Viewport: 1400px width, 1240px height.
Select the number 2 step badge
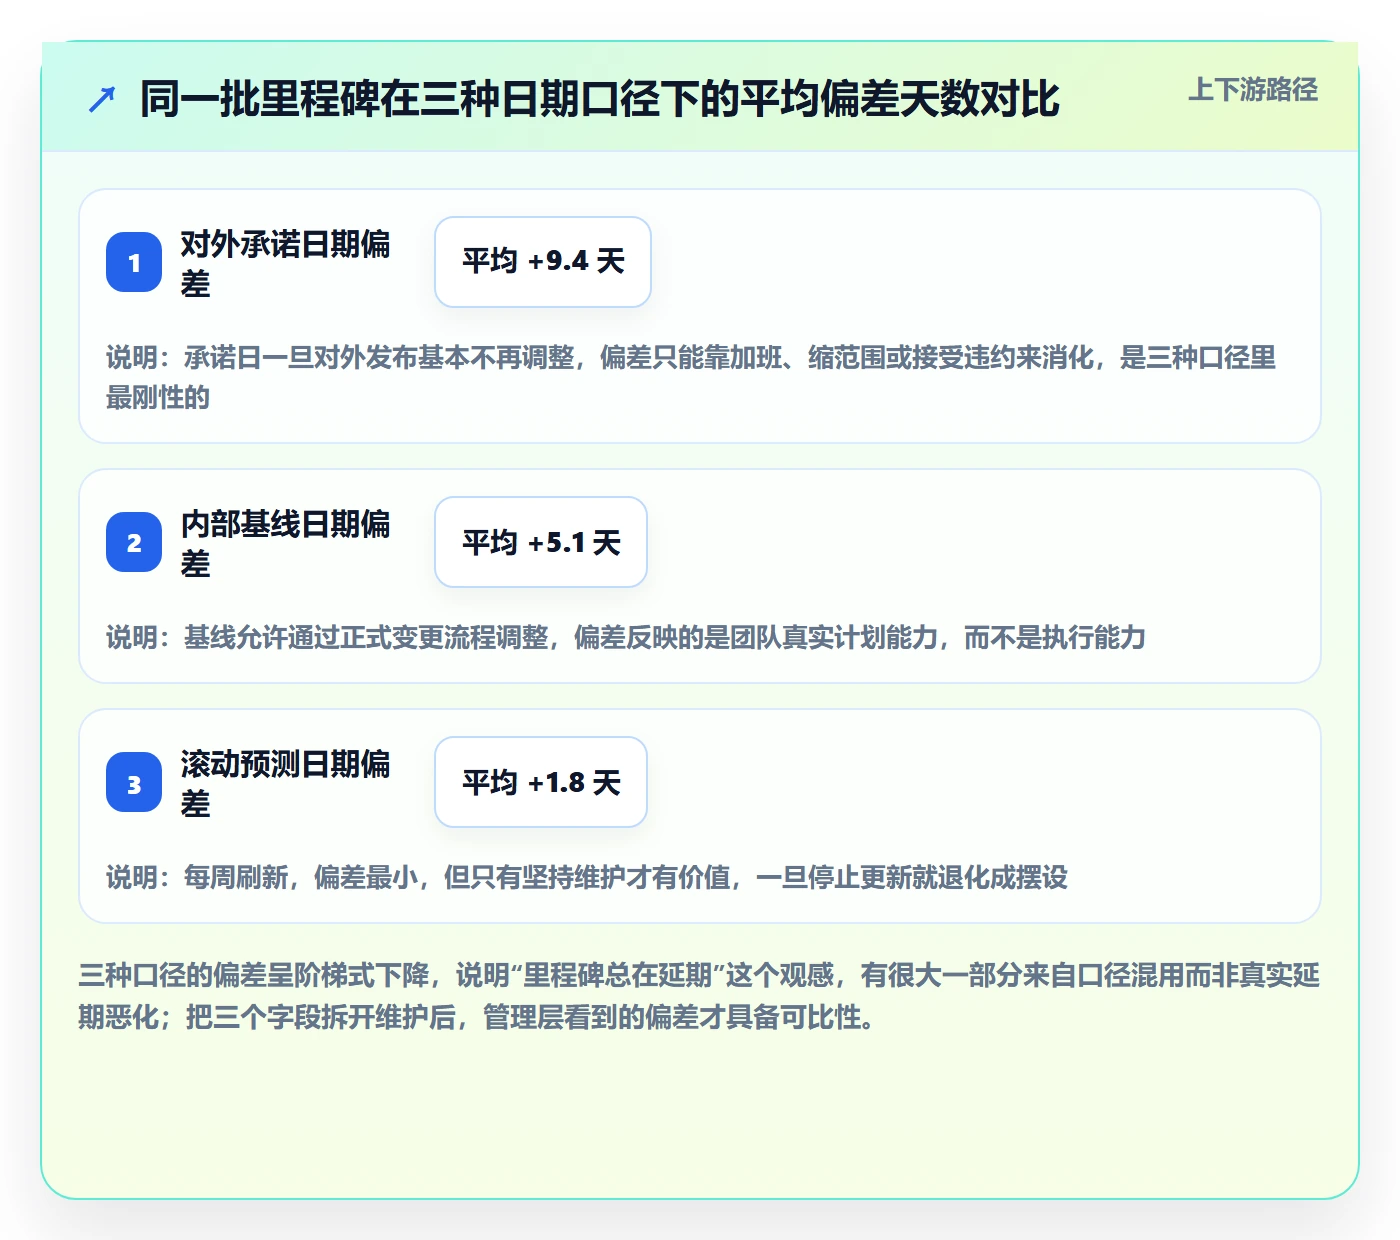click(x=134, y=542)
